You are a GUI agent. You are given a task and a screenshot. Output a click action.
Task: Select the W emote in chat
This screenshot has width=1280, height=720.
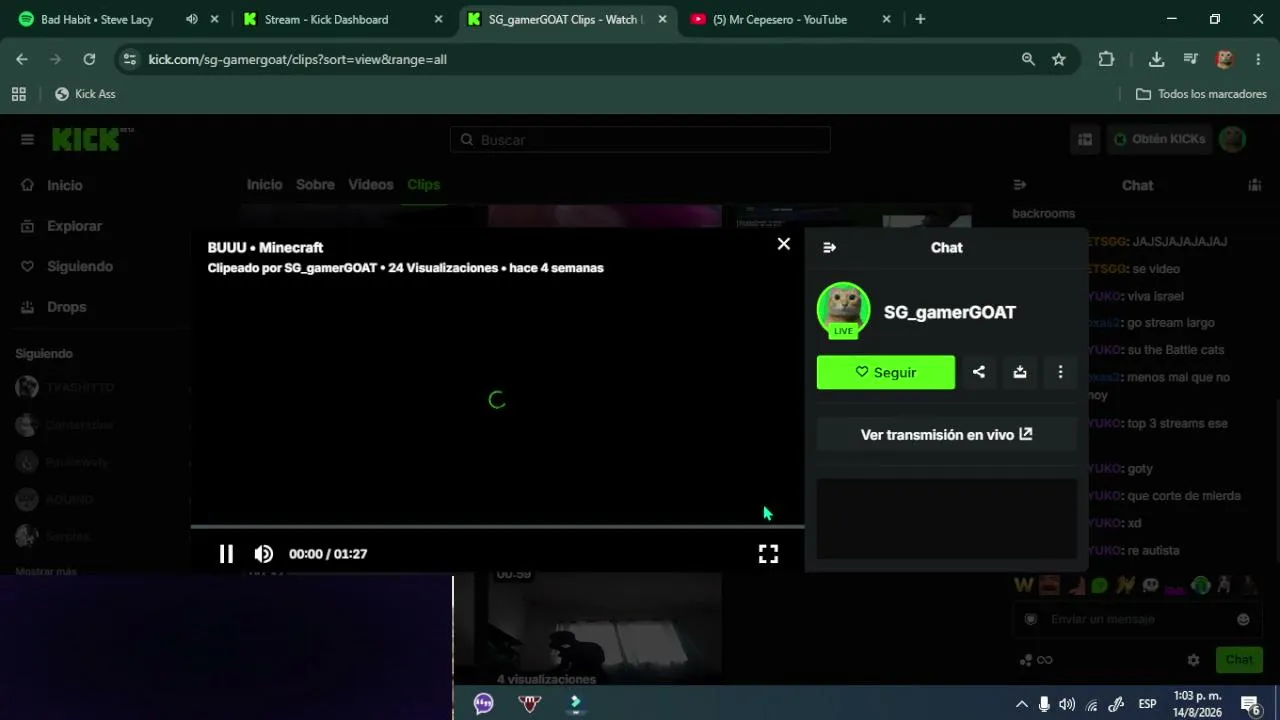(1023, 585)
